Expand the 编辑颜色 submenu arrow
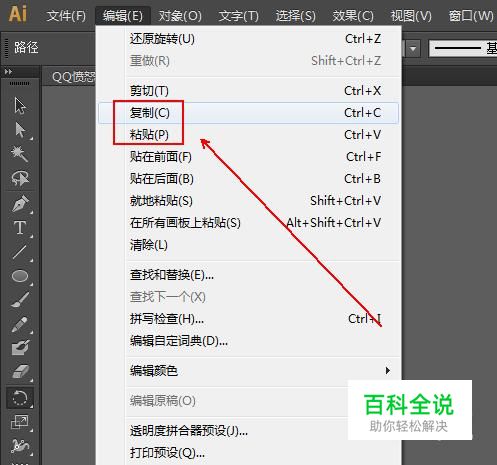497x465 pixels. (387, 370)
